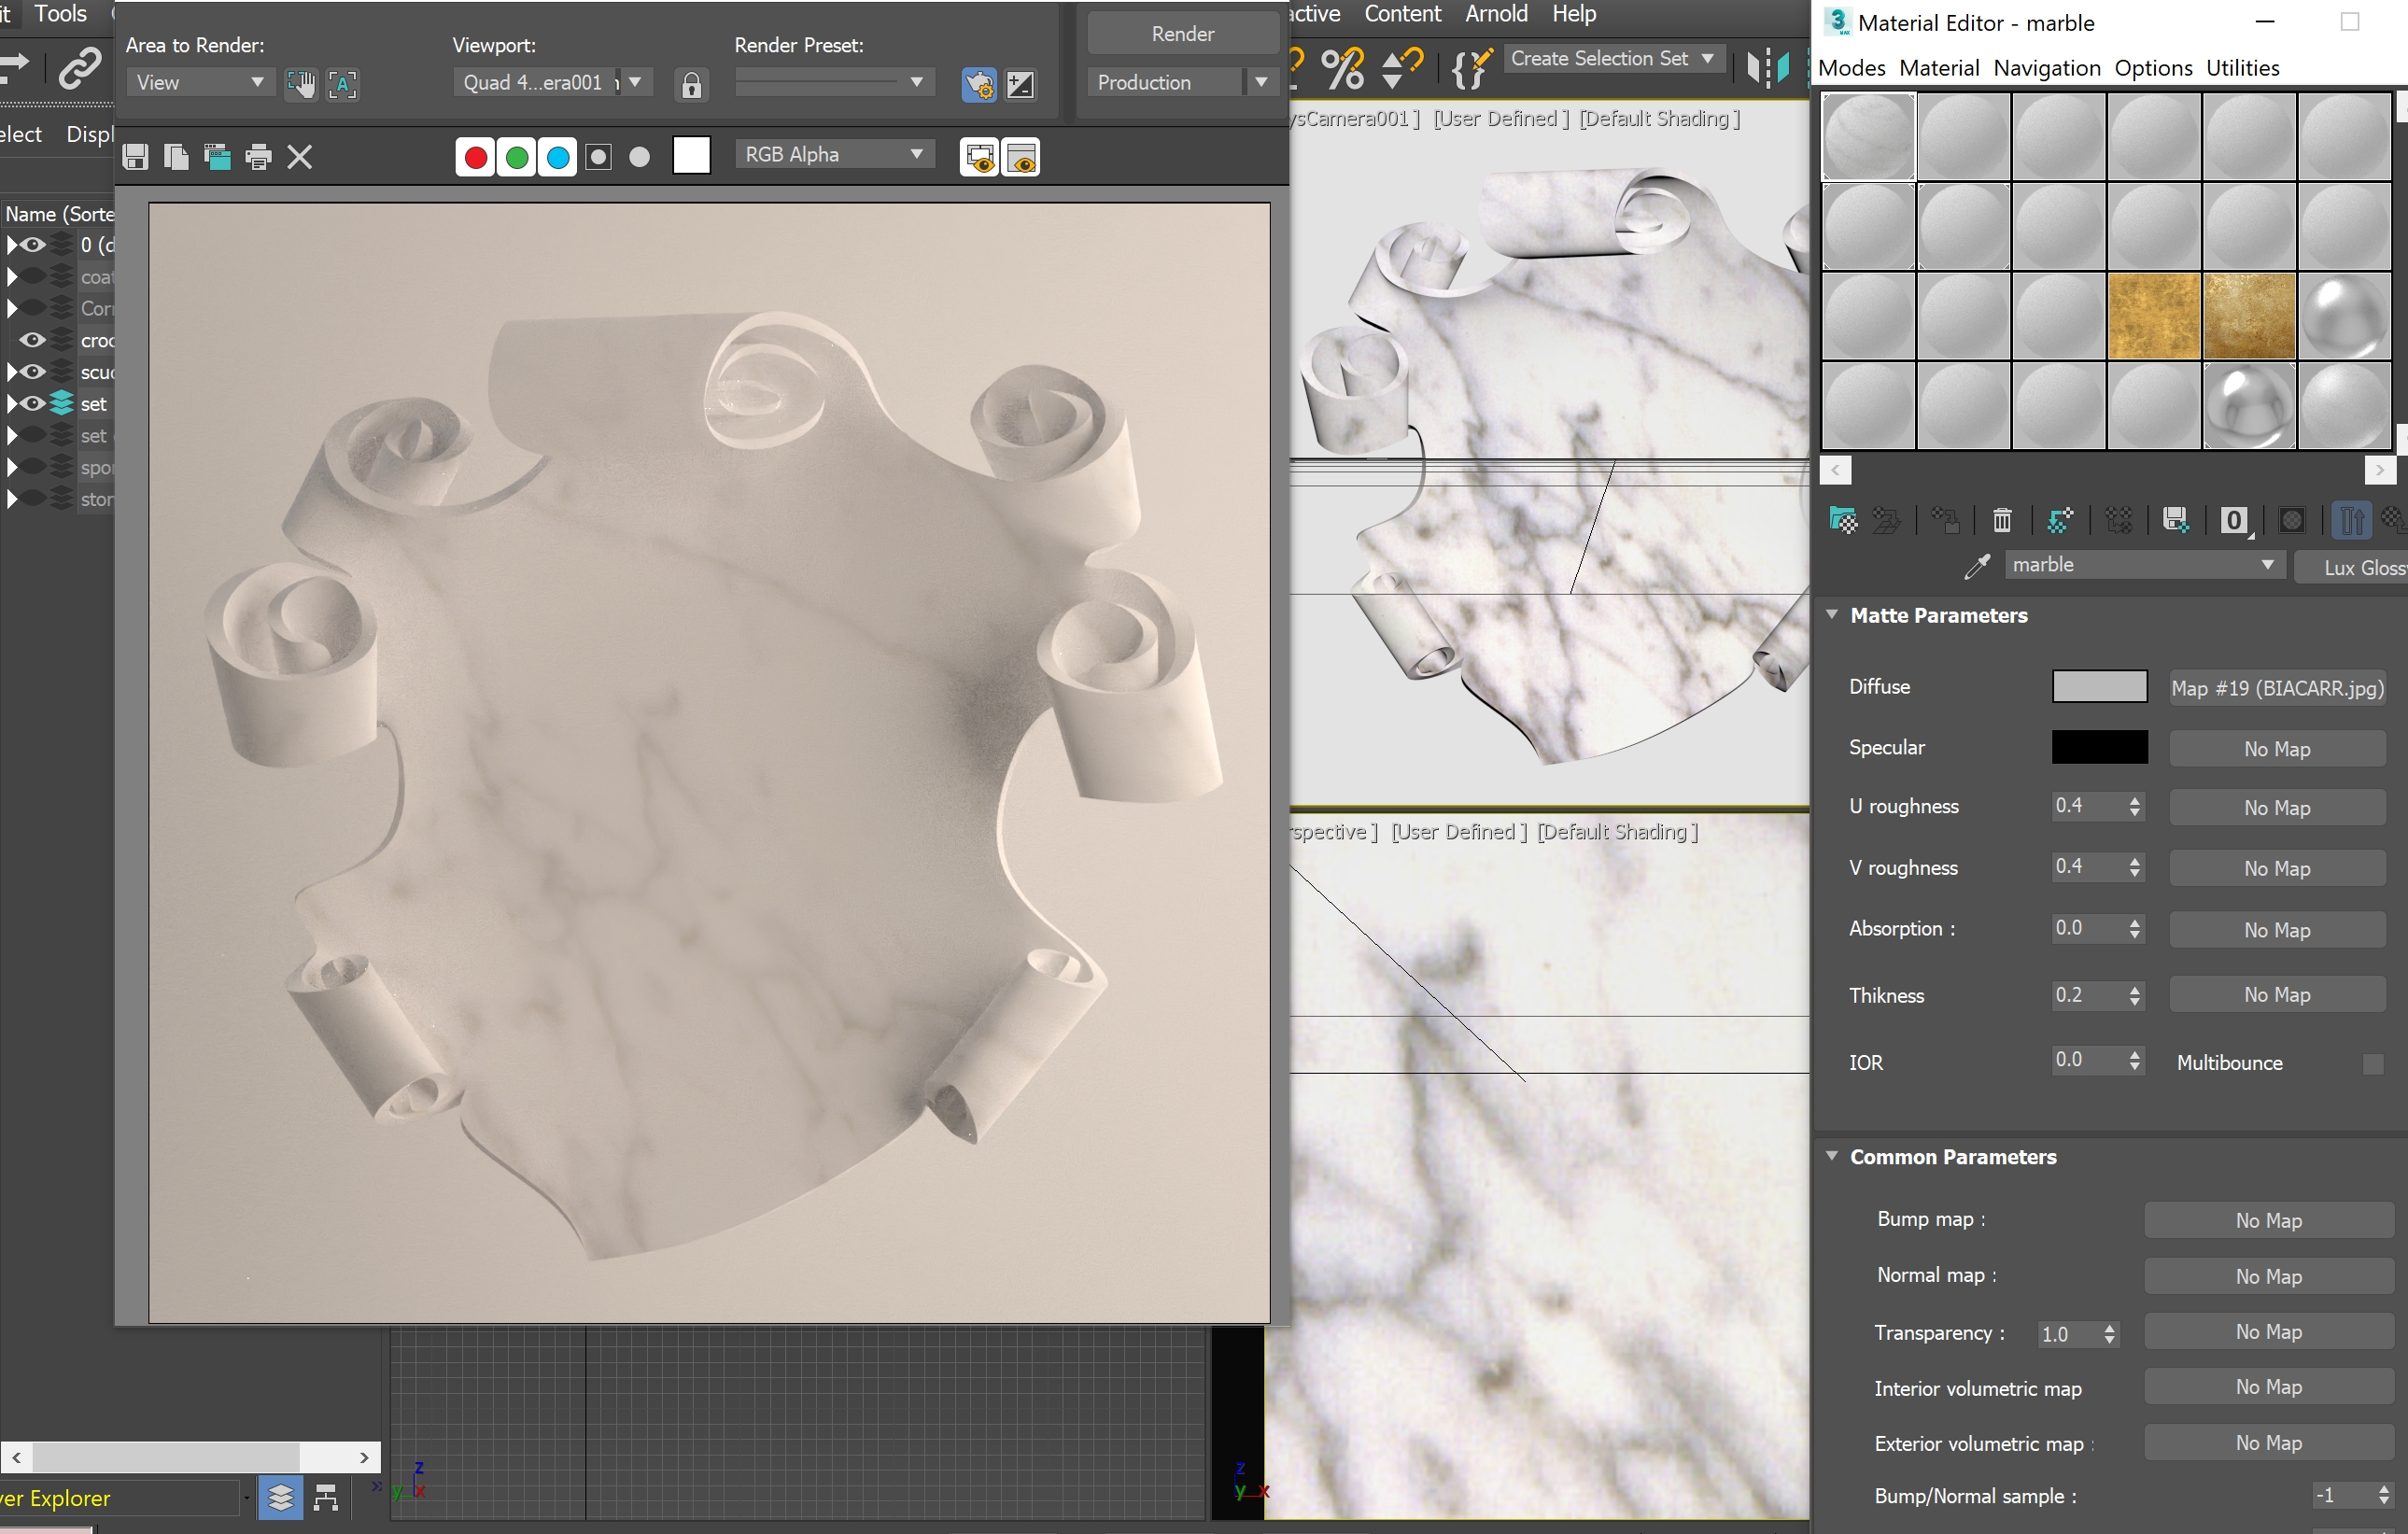Toggle visibility of the set layer
2408x1534 pixels.
coord(33,404)
